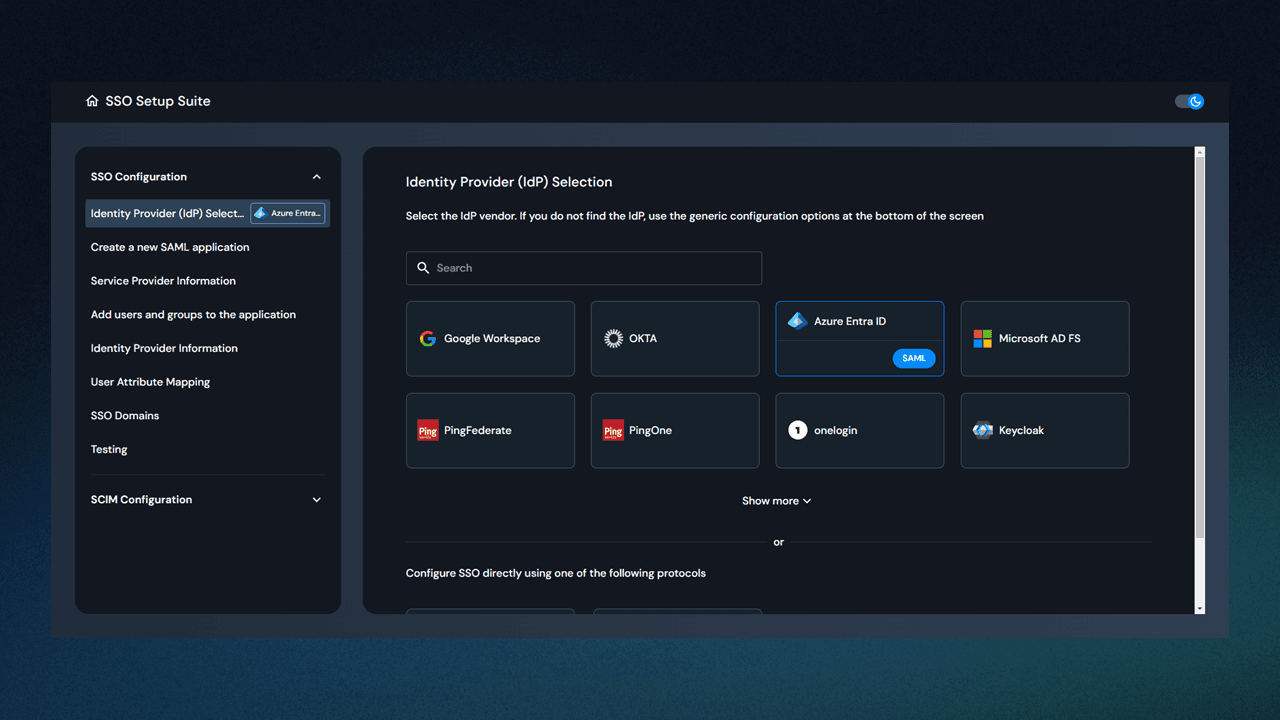Image resolution: width=1280 pixels, height=720 pixels.
Task: Click the Google Workspace logo icon
Action: coord(427,339)
